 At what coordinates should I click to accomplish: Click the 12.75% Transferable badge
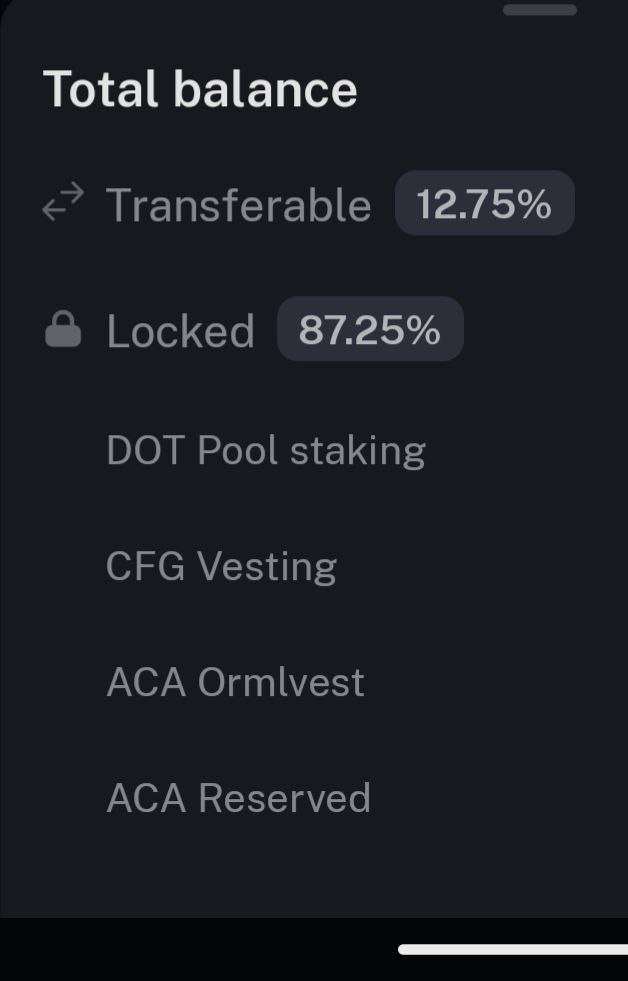pyautogui.click(x=485, y=203)
